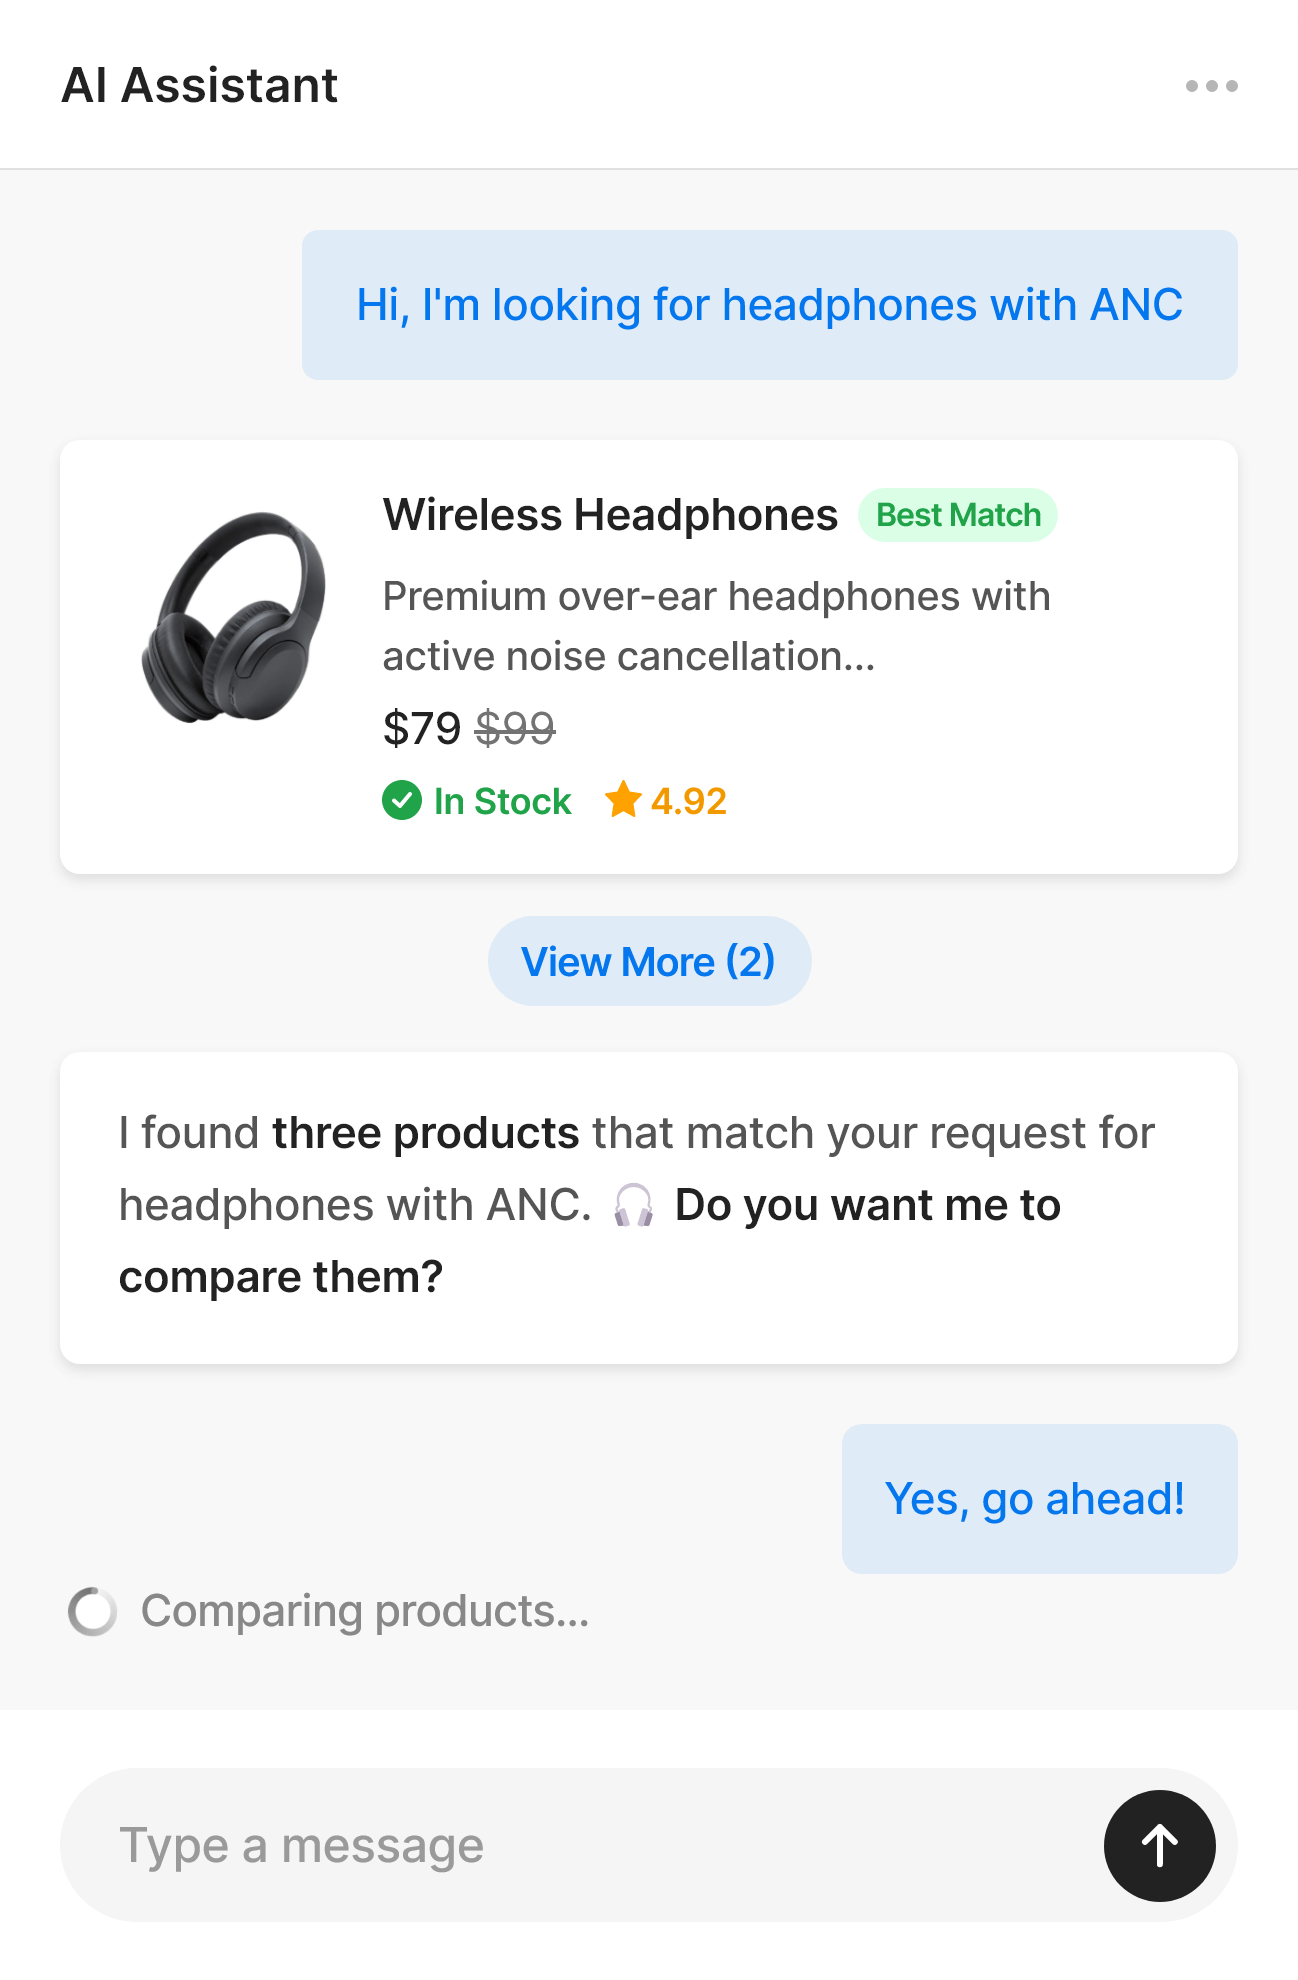
Task: Click the send arrow button
Action: click(x=1159, y=1845)
